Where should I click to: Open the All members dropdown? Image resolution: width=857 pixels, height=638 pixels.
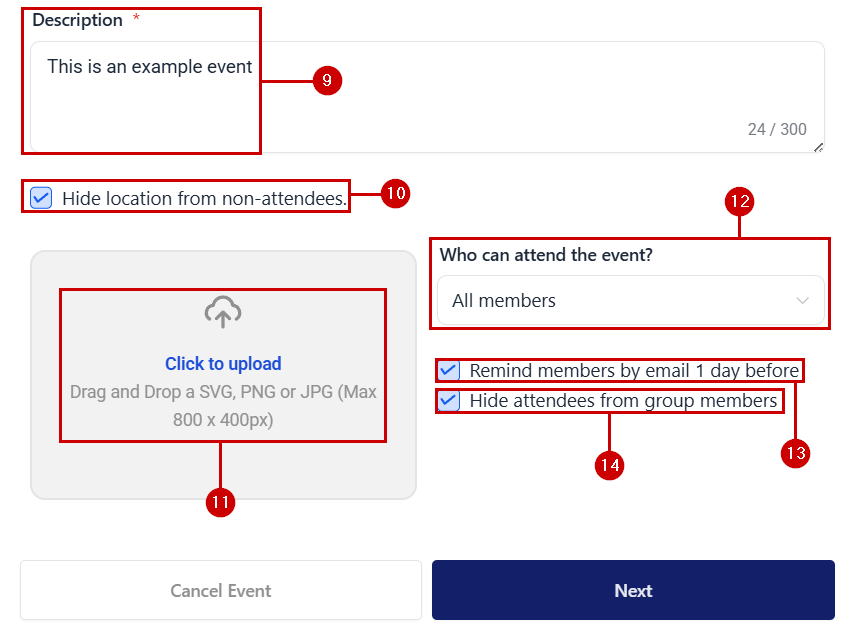point(630,301)
